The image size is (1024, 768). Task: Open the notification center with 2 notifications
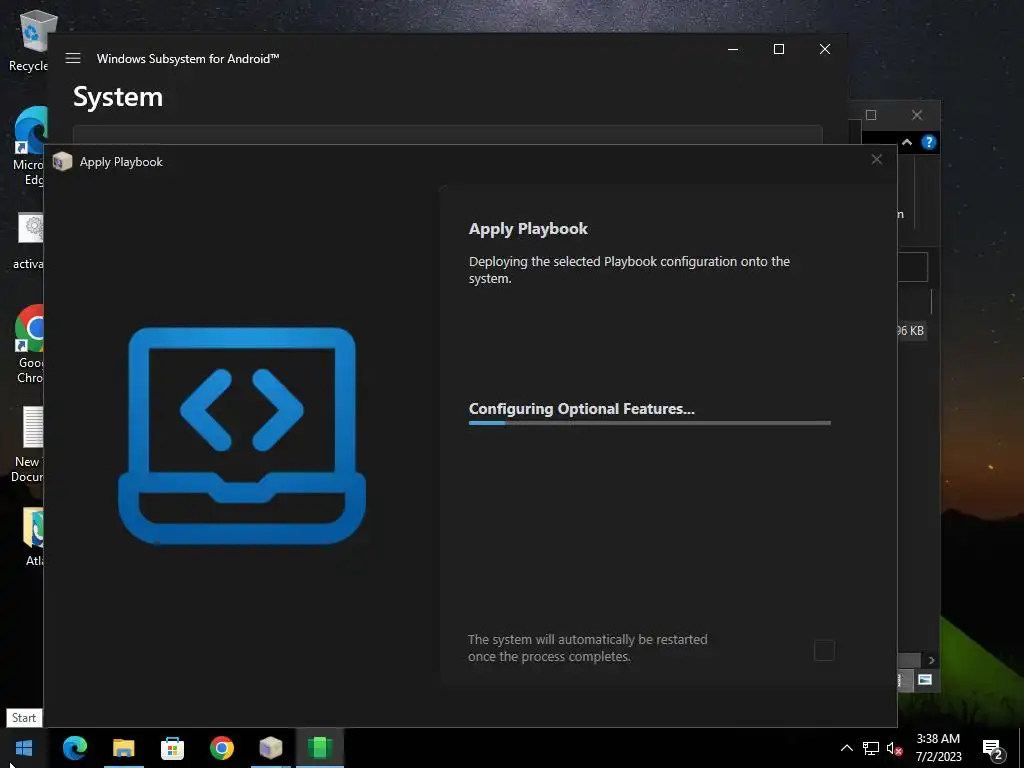click(x=994, y=750)
